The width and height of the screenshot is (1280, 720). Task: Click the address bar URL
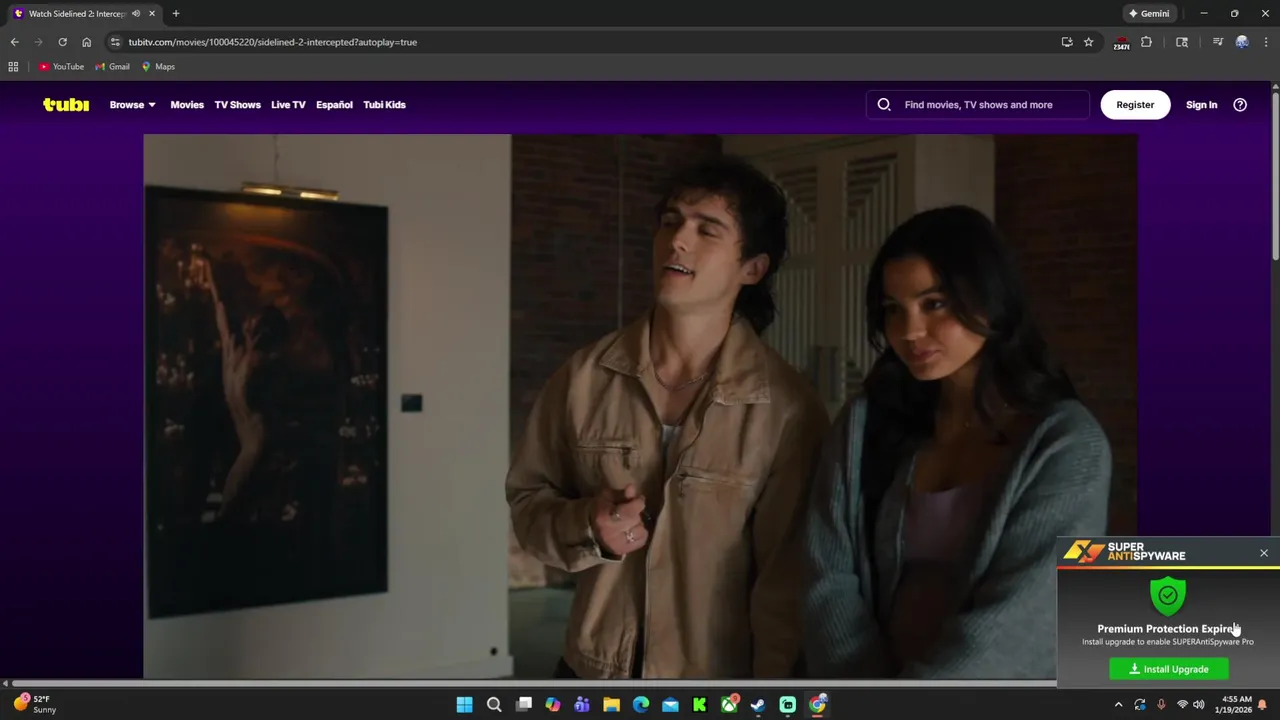coord(272,42)
